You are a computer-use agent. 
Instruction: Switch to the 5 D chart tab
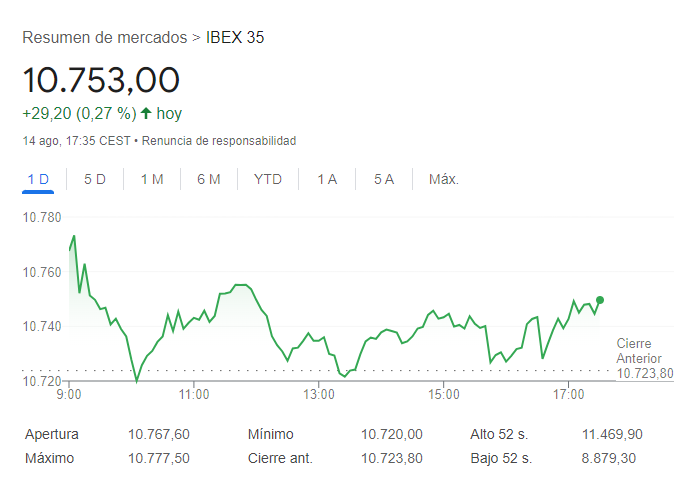(x=95, y=180)
